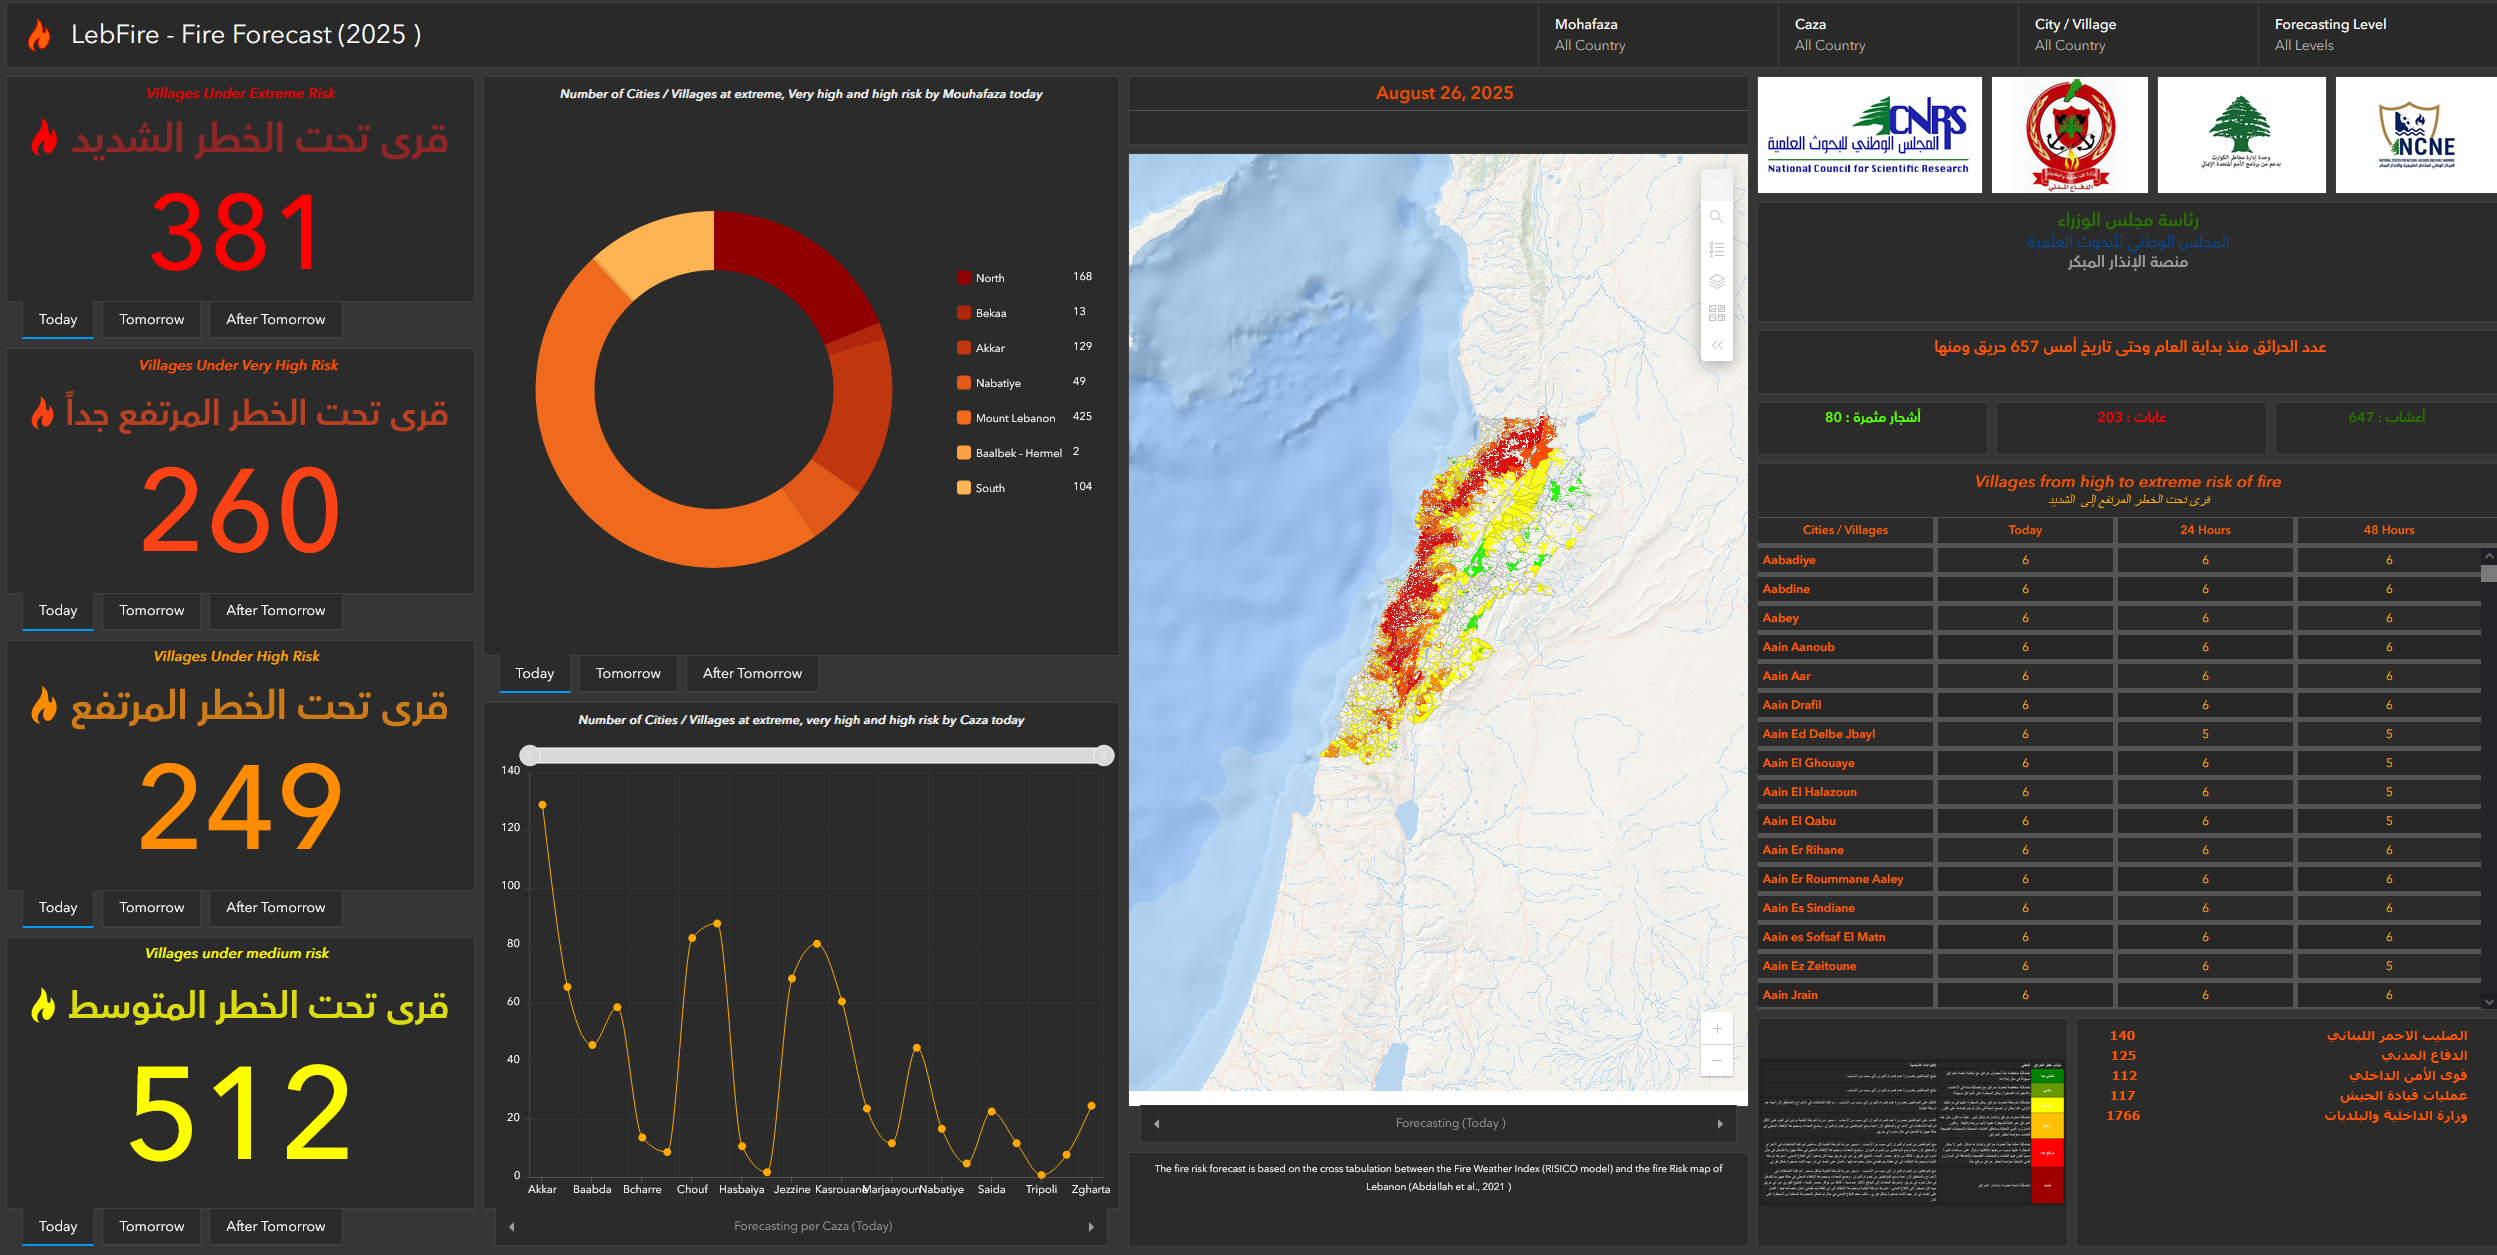Open the map legend tool
This screenshot has height=1255, width=2497.
[x=1716, y=249]
